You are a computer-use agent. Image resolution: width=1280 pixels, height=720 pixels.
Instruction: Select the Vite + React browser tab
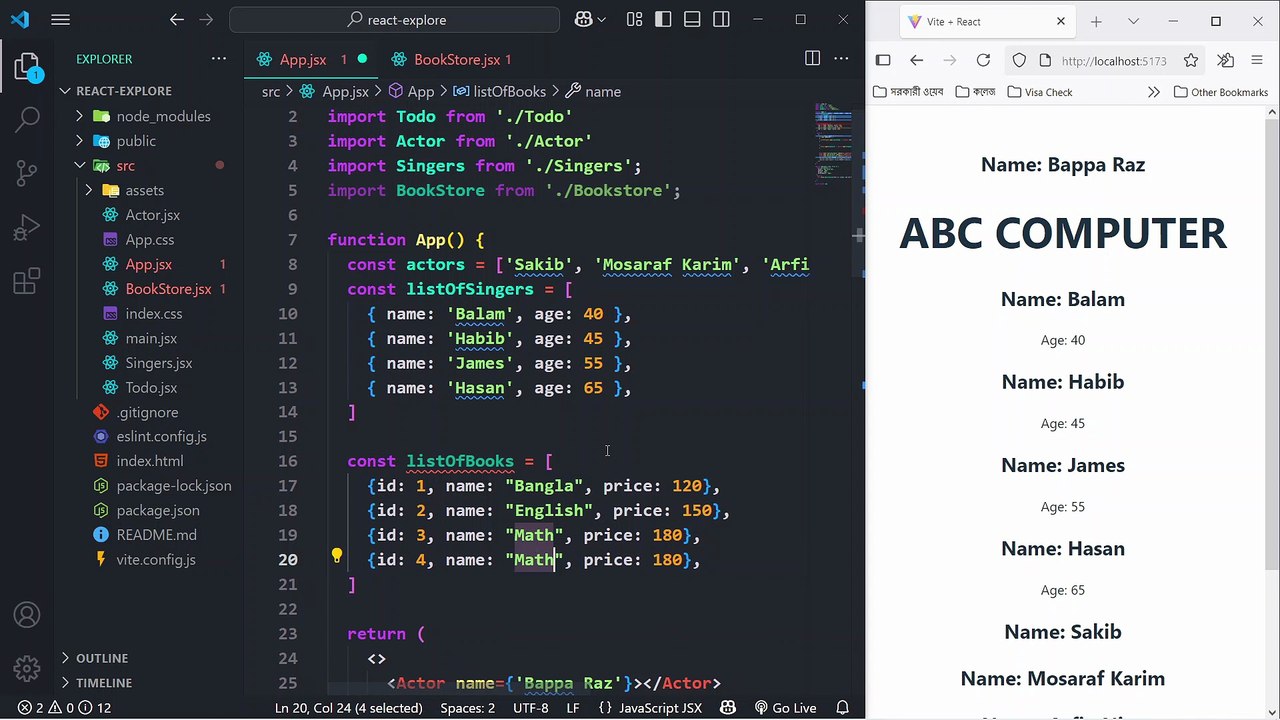[985, 21]
